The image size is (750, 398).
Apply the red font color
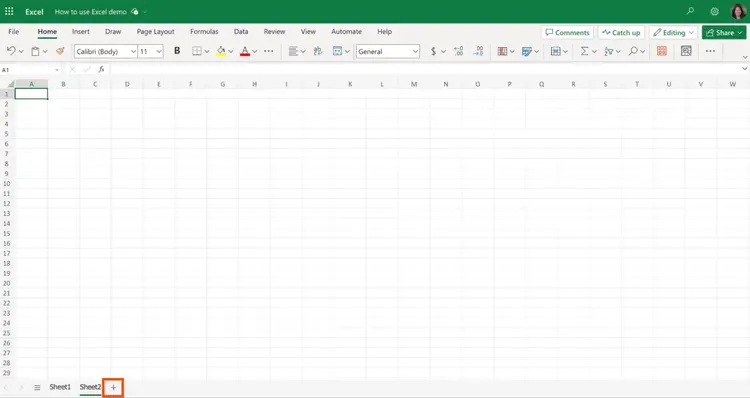pos(245,51)
